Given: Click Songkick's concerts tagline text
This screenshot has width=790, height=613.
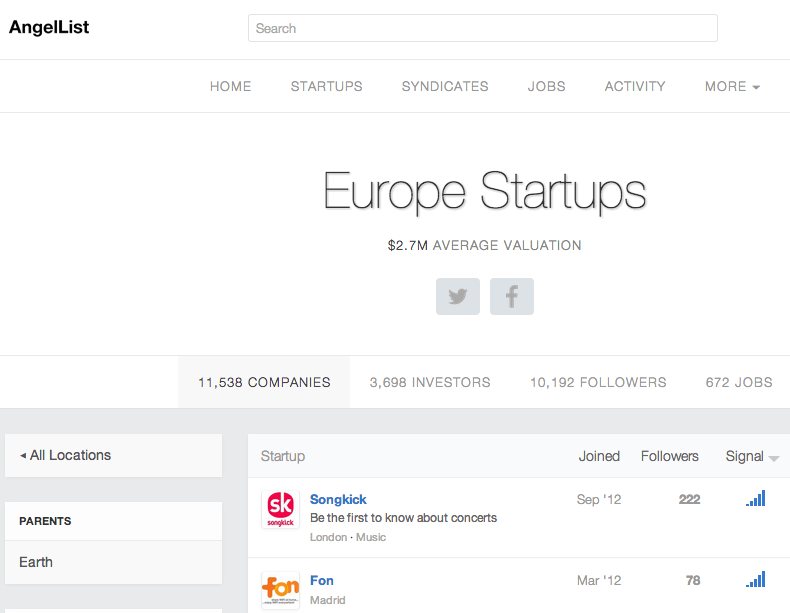Looking at the screenshot, I should tap(404, 518).
